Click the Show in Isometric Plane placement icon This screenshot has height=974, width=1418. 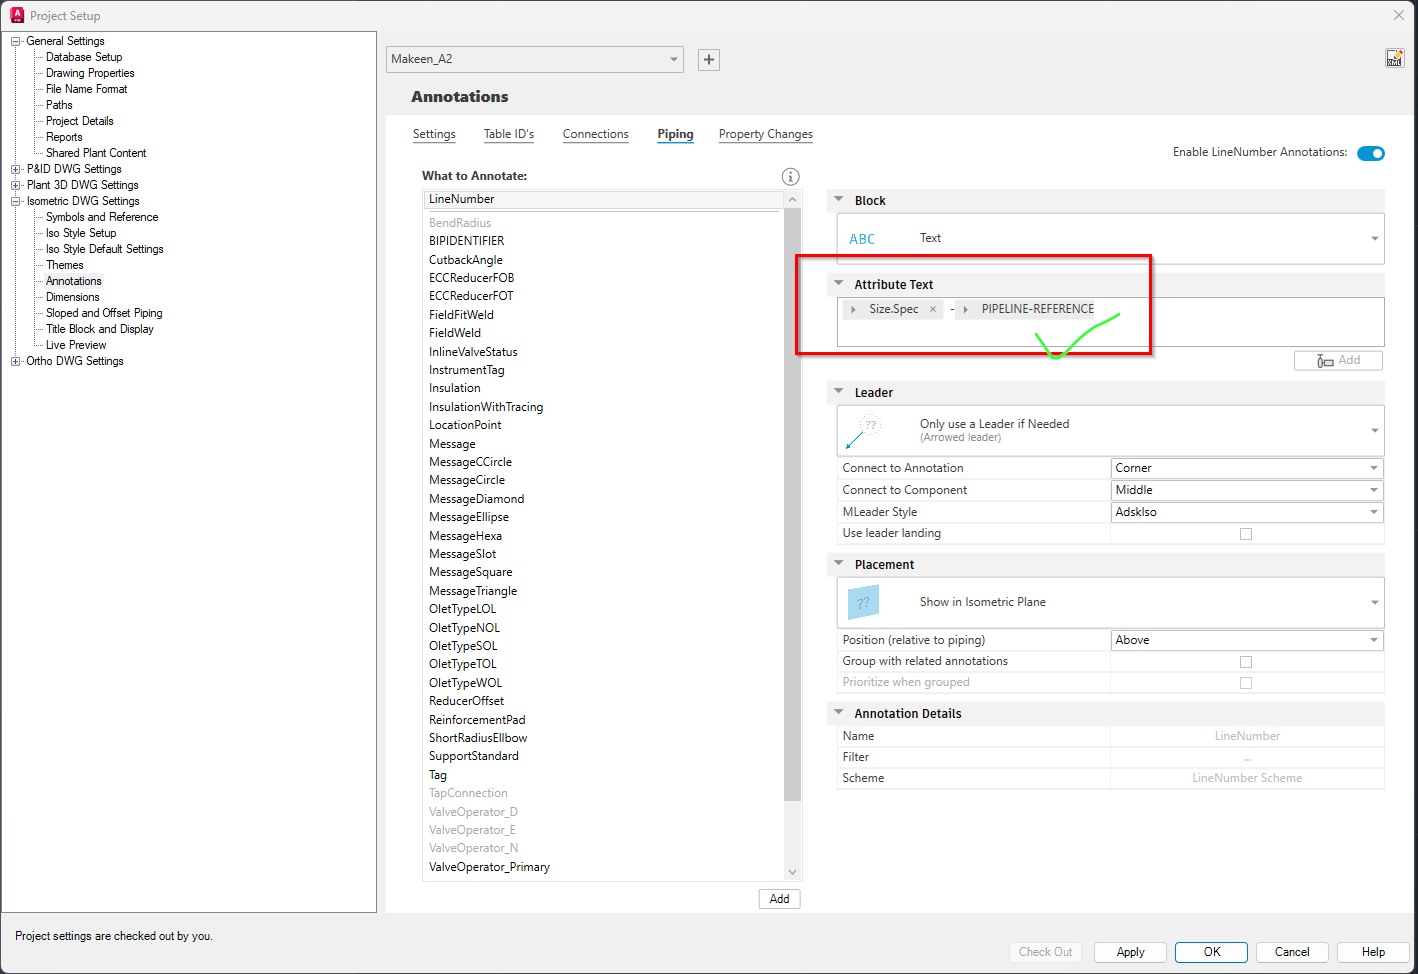pos(862,602)
